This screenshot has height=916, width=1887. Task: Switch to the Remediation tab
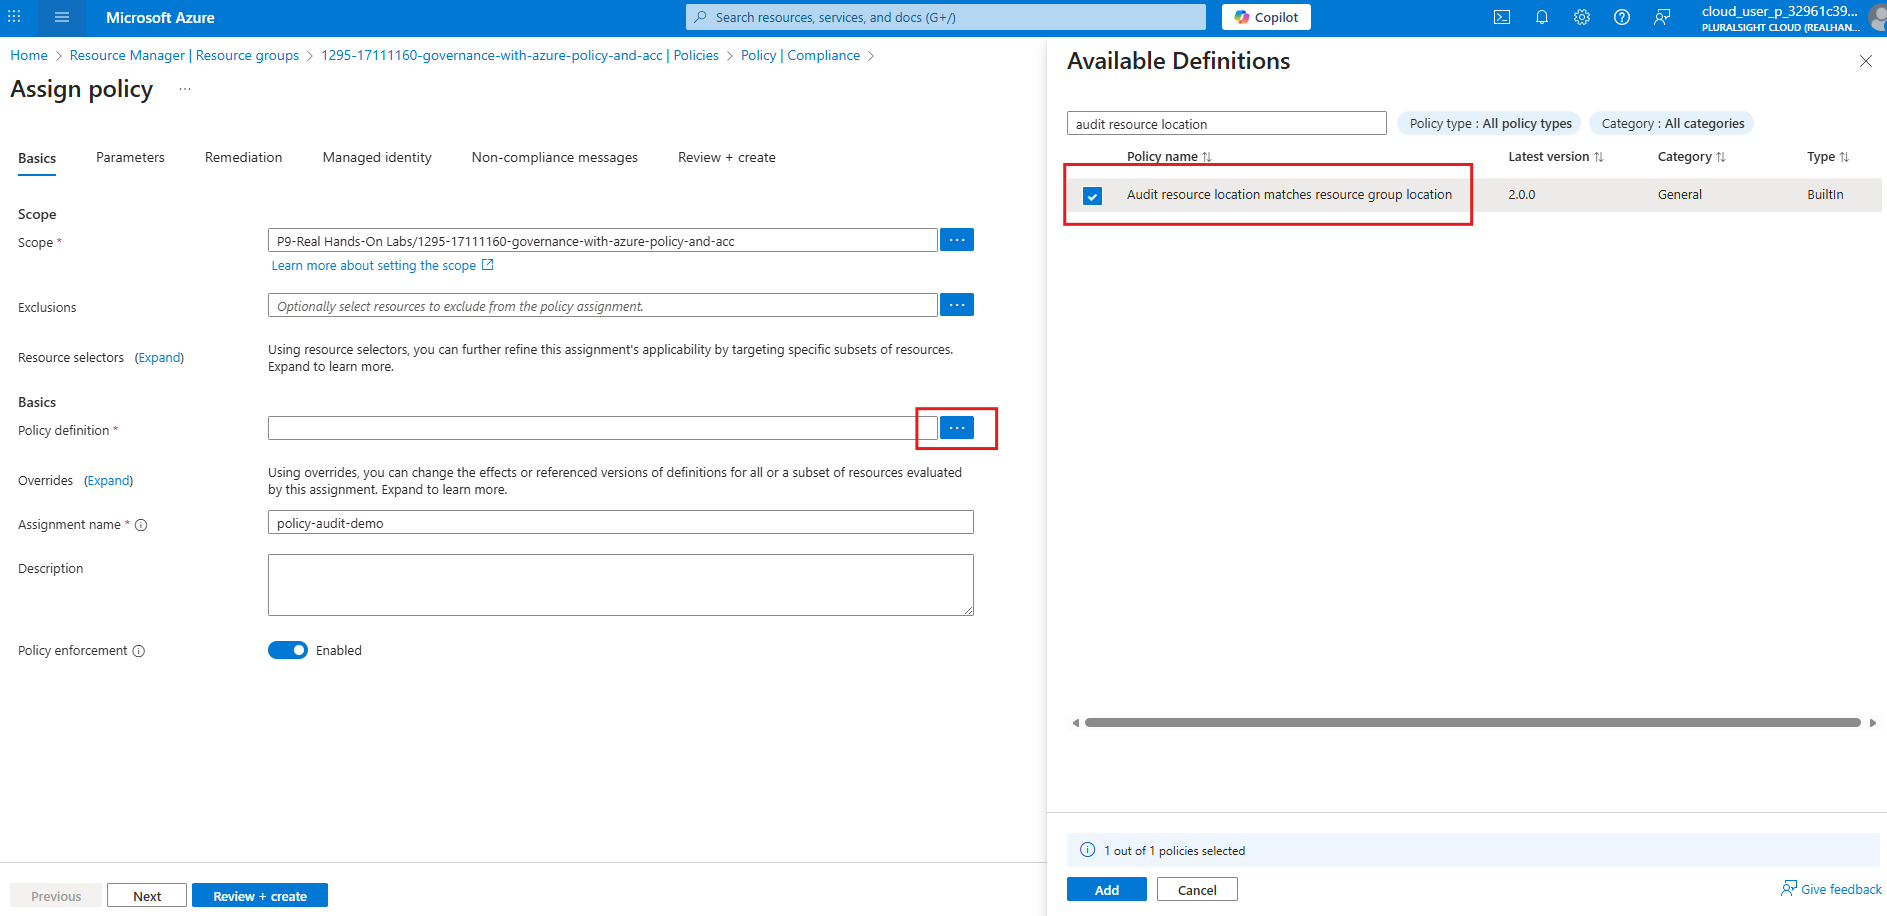click(243, 157)
